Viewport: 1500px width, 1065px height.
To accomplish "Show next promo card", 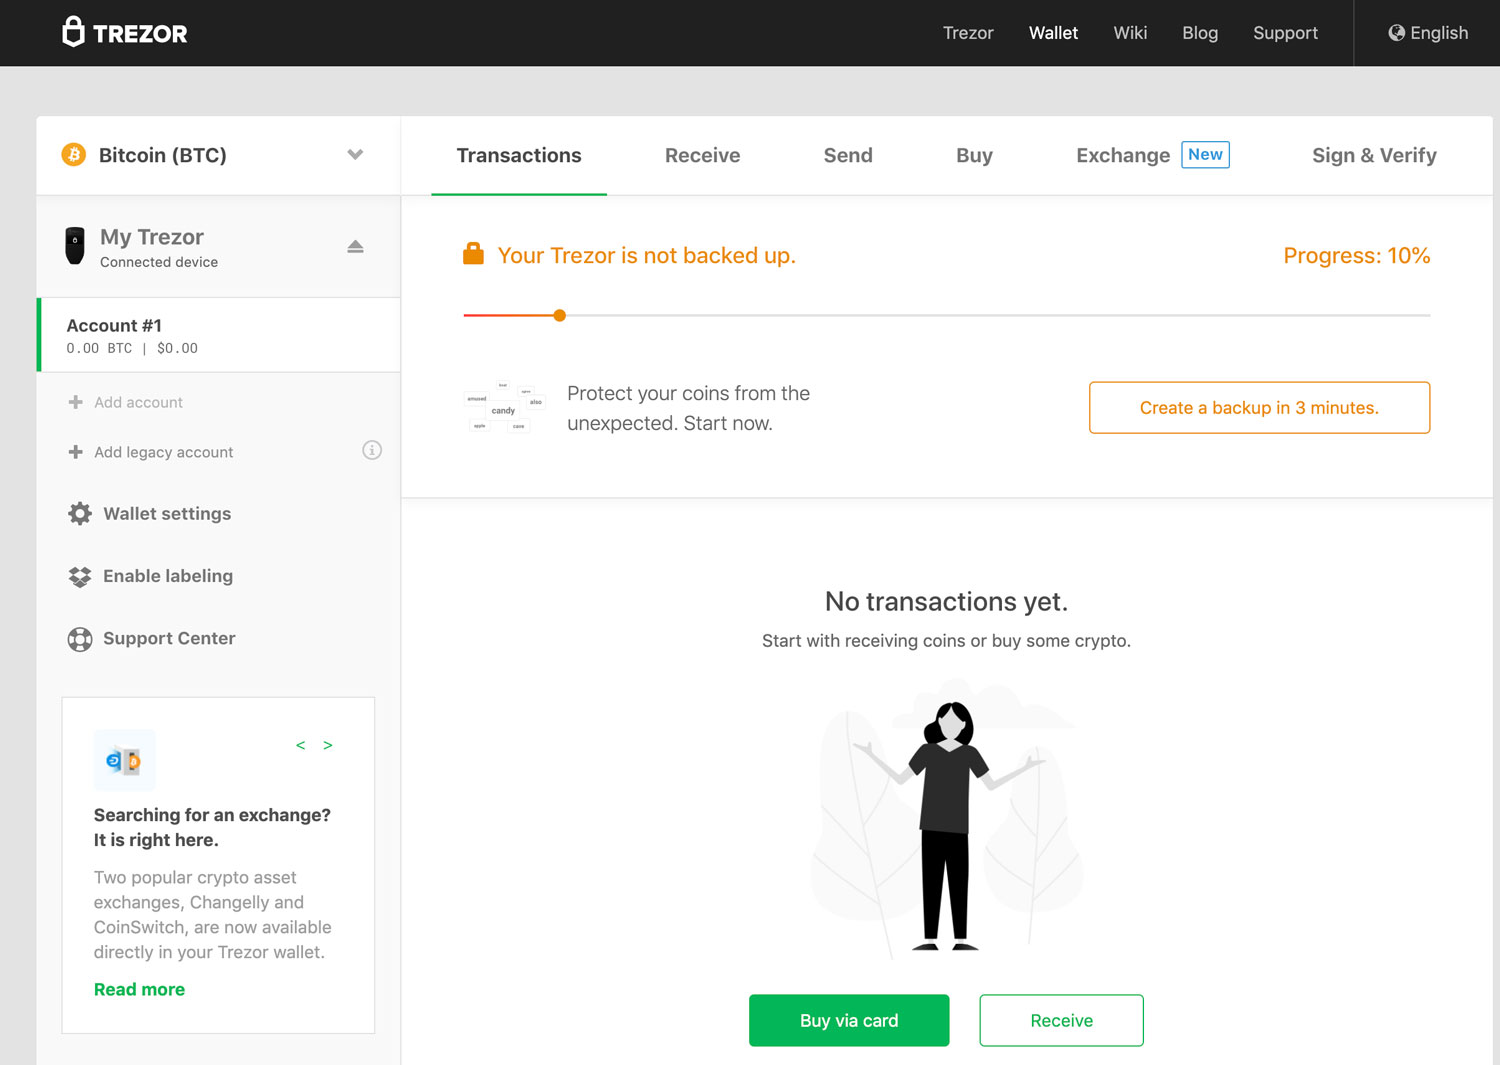I will (x=327, y=745).
